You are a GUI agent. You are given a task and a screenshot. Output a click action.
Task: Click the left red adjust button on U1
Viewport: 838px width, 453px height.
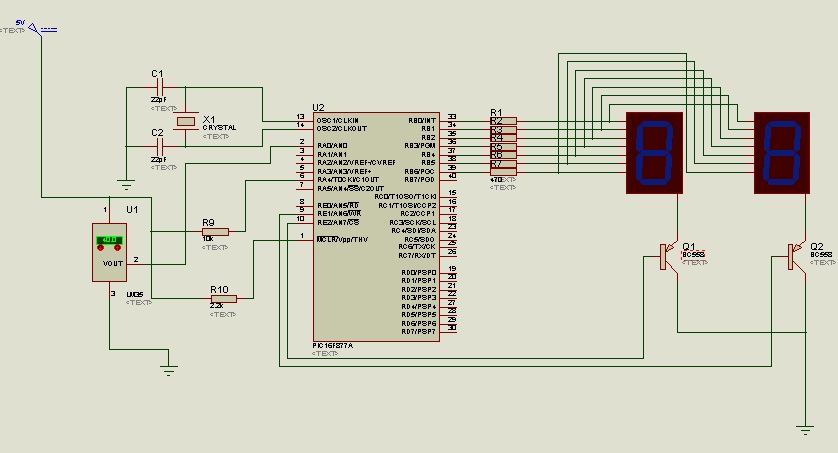(x=100, y=248)
